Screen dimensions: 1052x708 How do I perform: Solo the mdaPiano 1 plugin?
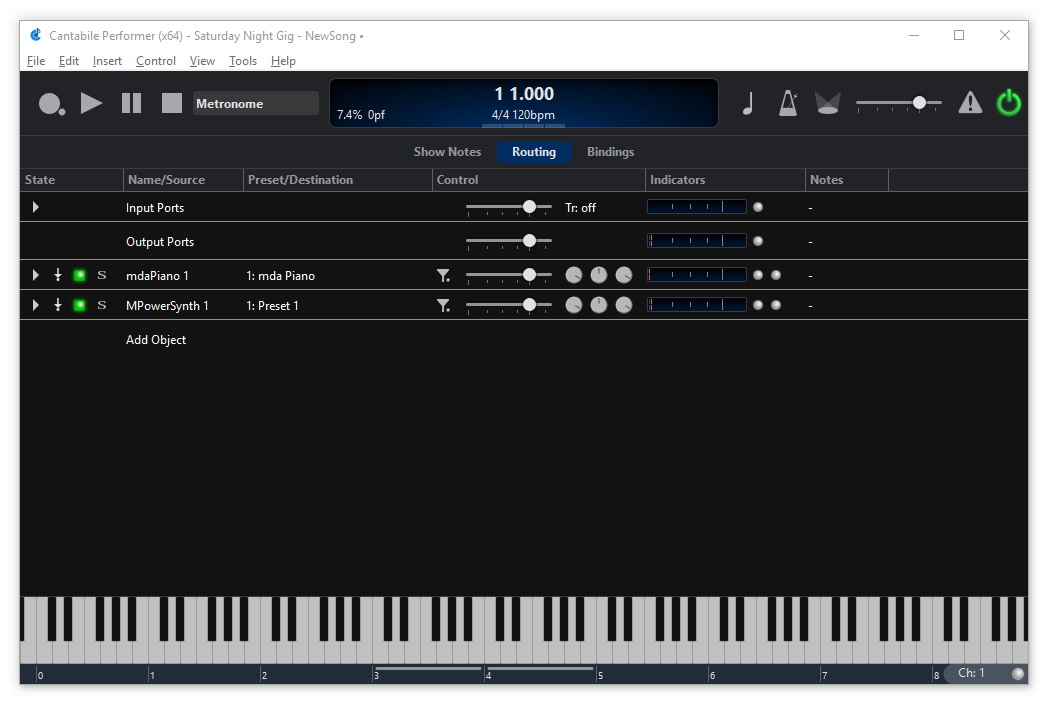pyautogui.click(x=102, y=275)
